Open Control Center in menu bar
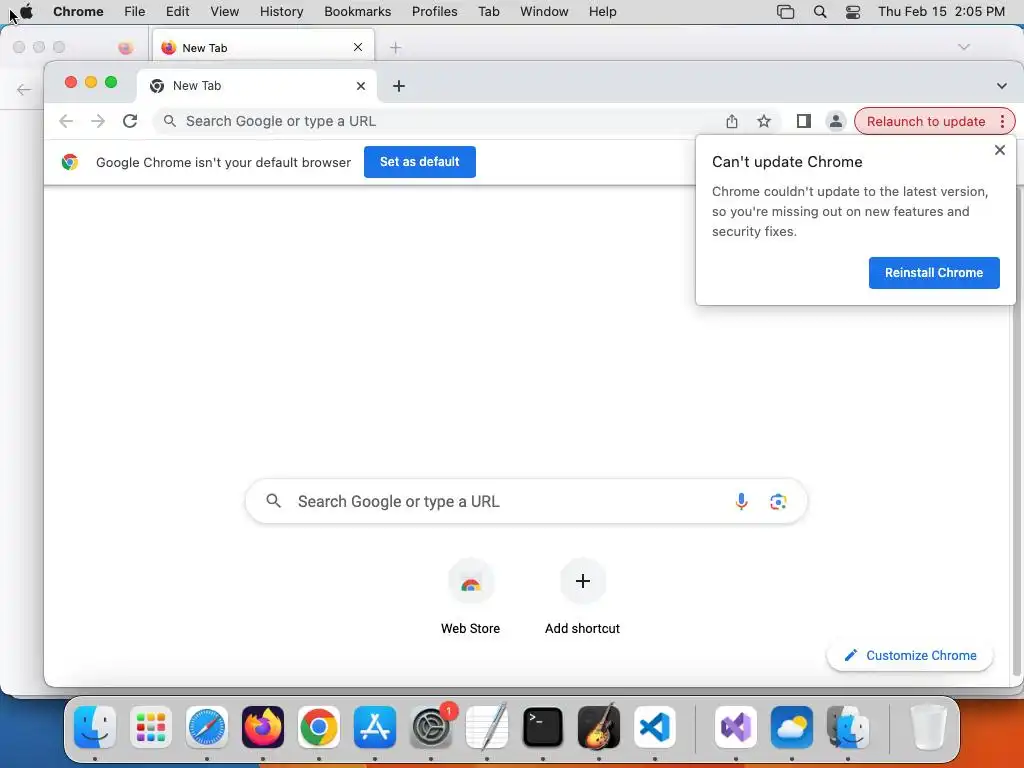Viewport: 1024px width, 768px height. pyautogui.click(x=852, y=12)
